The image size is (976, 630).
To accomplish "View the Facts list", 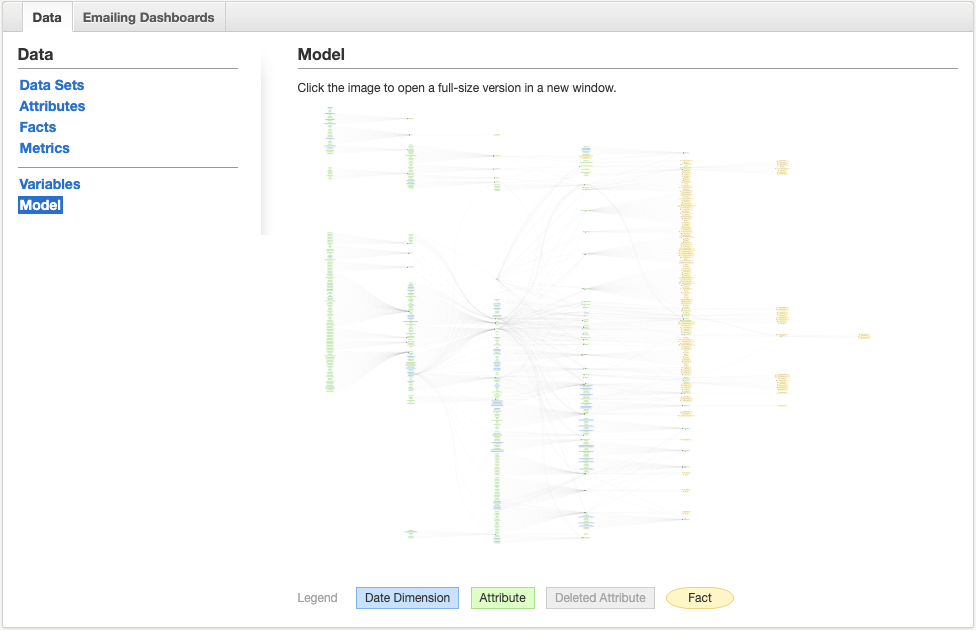I will click(37, 127).
